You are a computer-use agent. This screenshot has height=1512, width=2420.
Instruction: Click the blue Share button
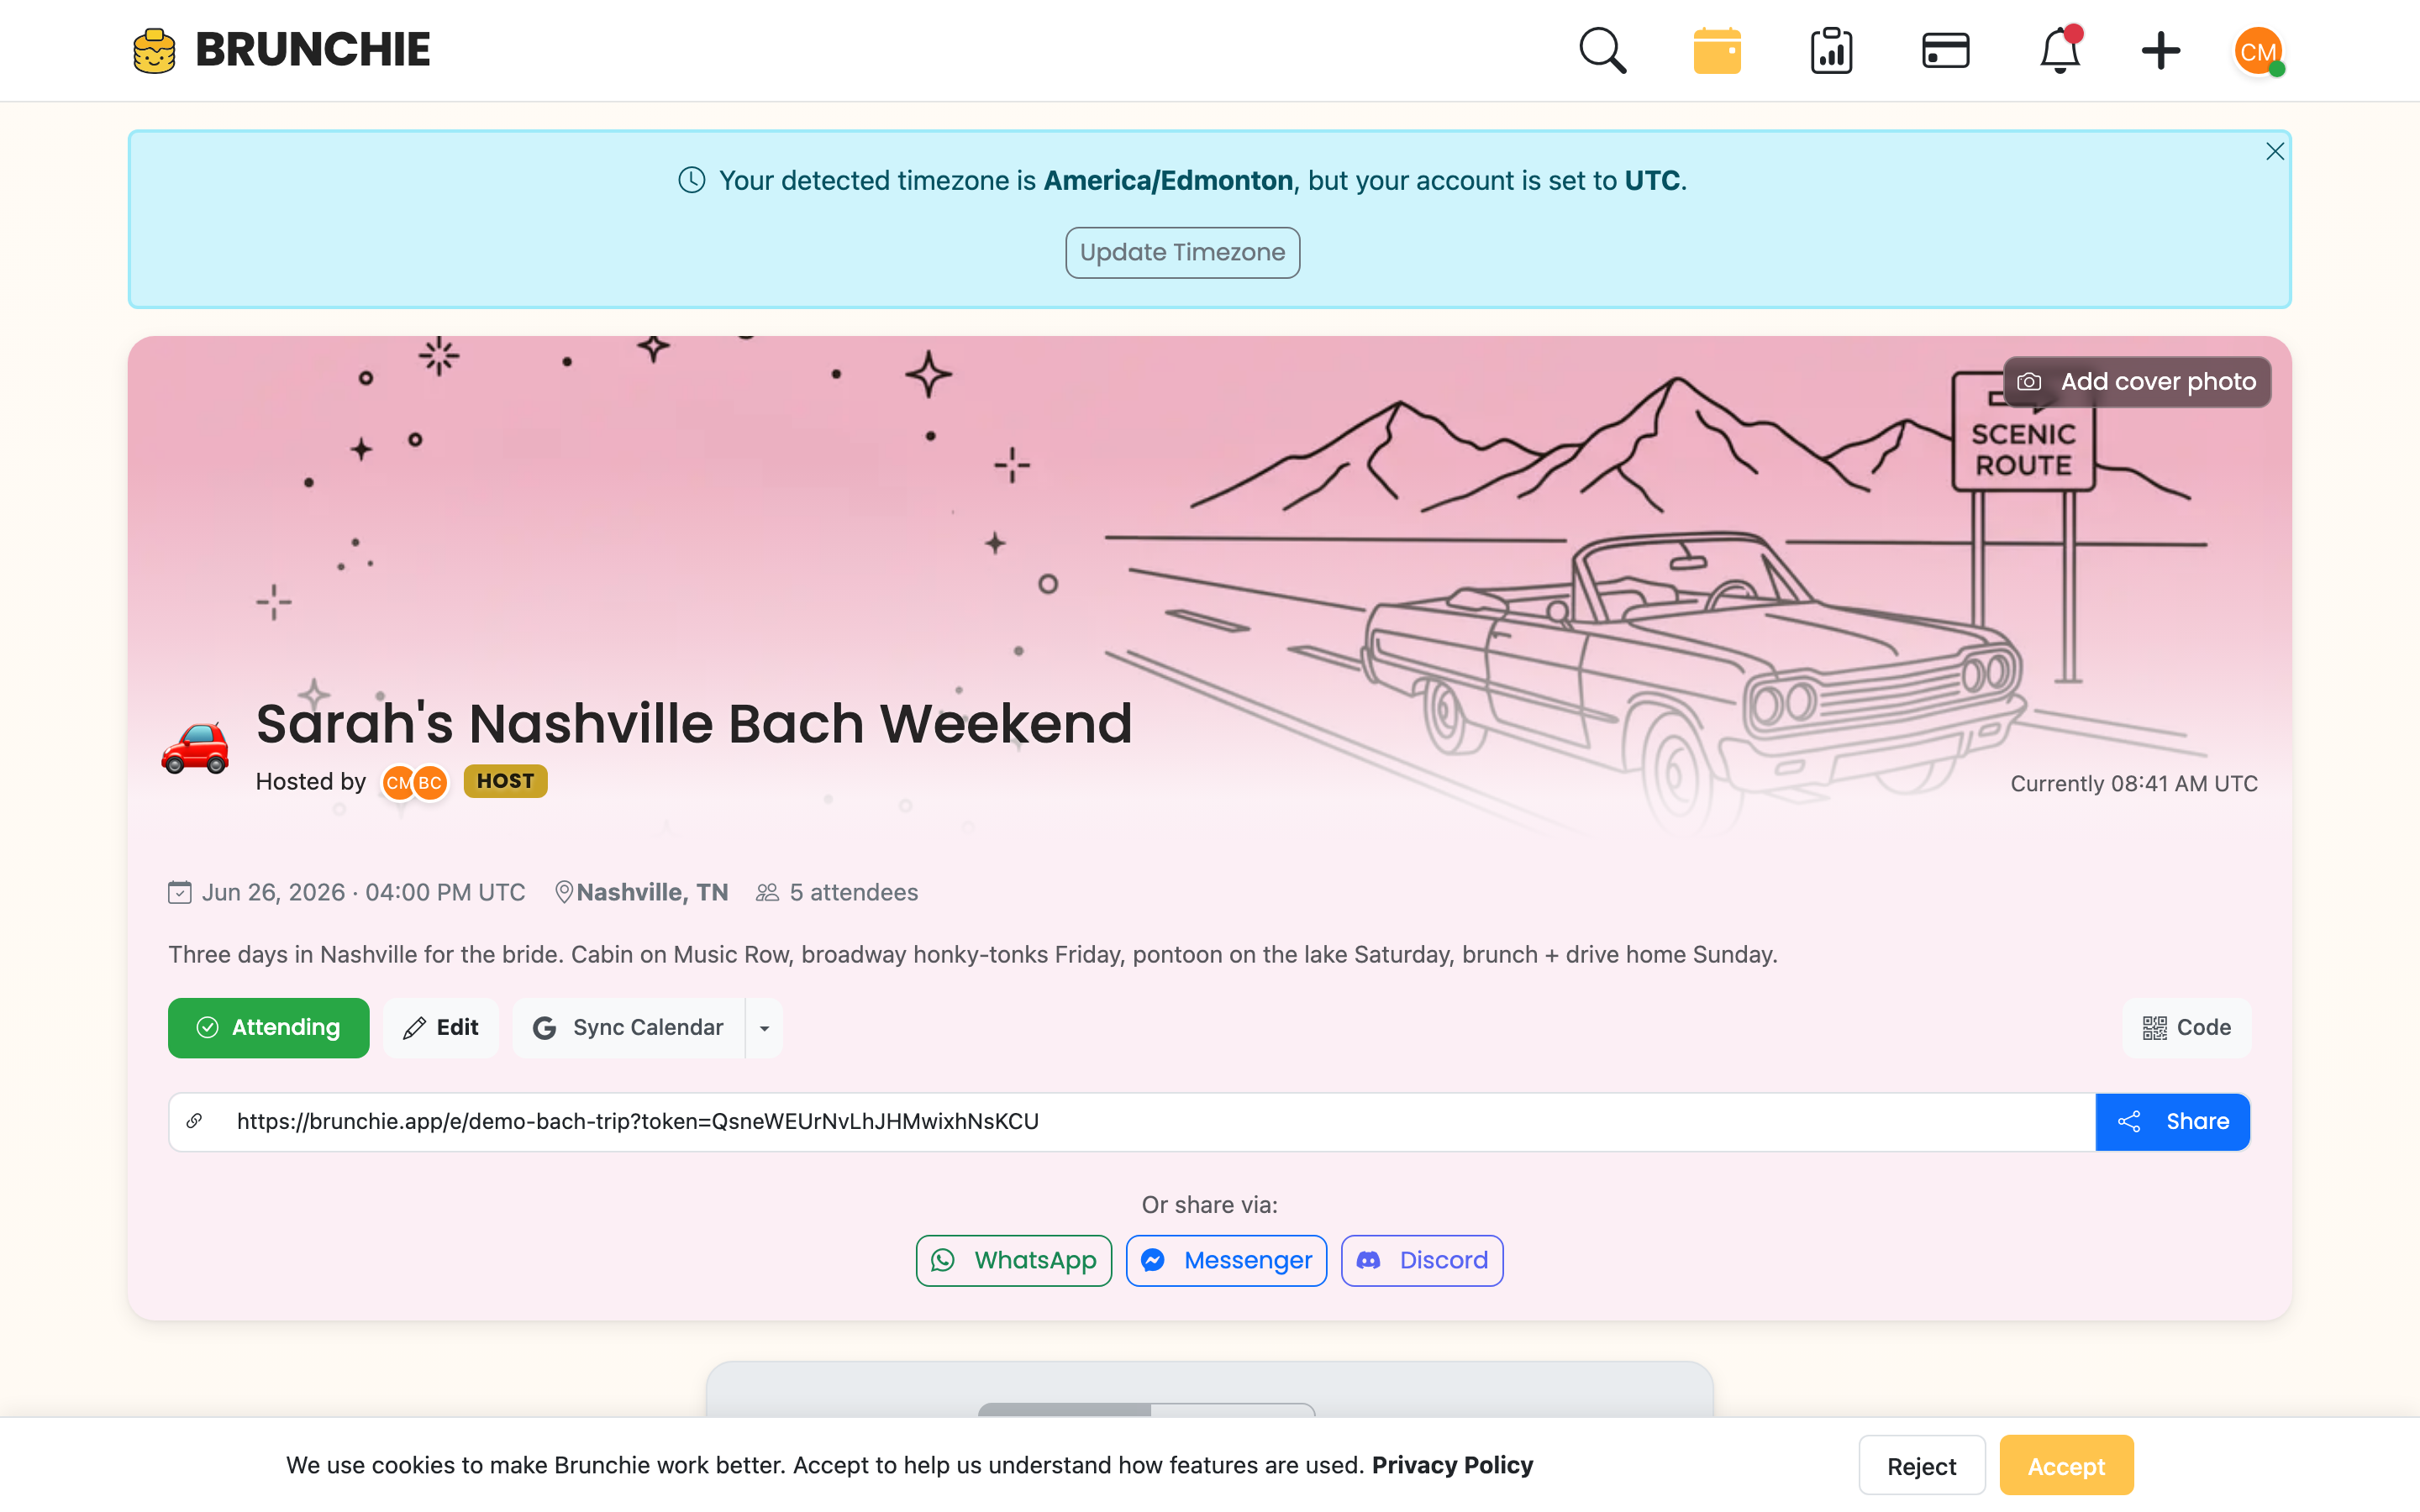pos(2173,1122)
